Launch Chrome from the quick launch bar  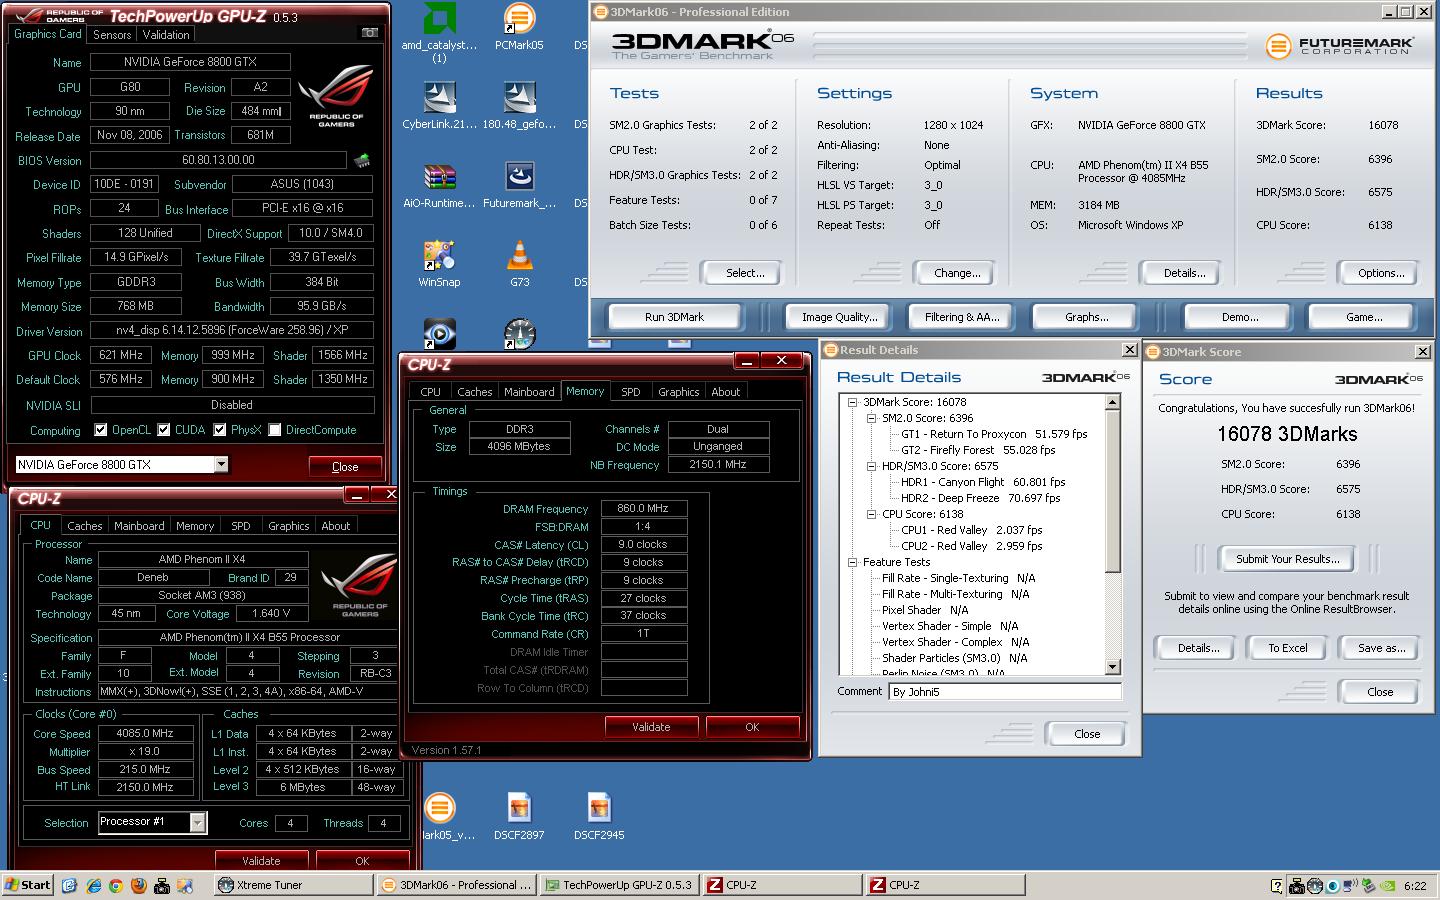pos(116,885)
